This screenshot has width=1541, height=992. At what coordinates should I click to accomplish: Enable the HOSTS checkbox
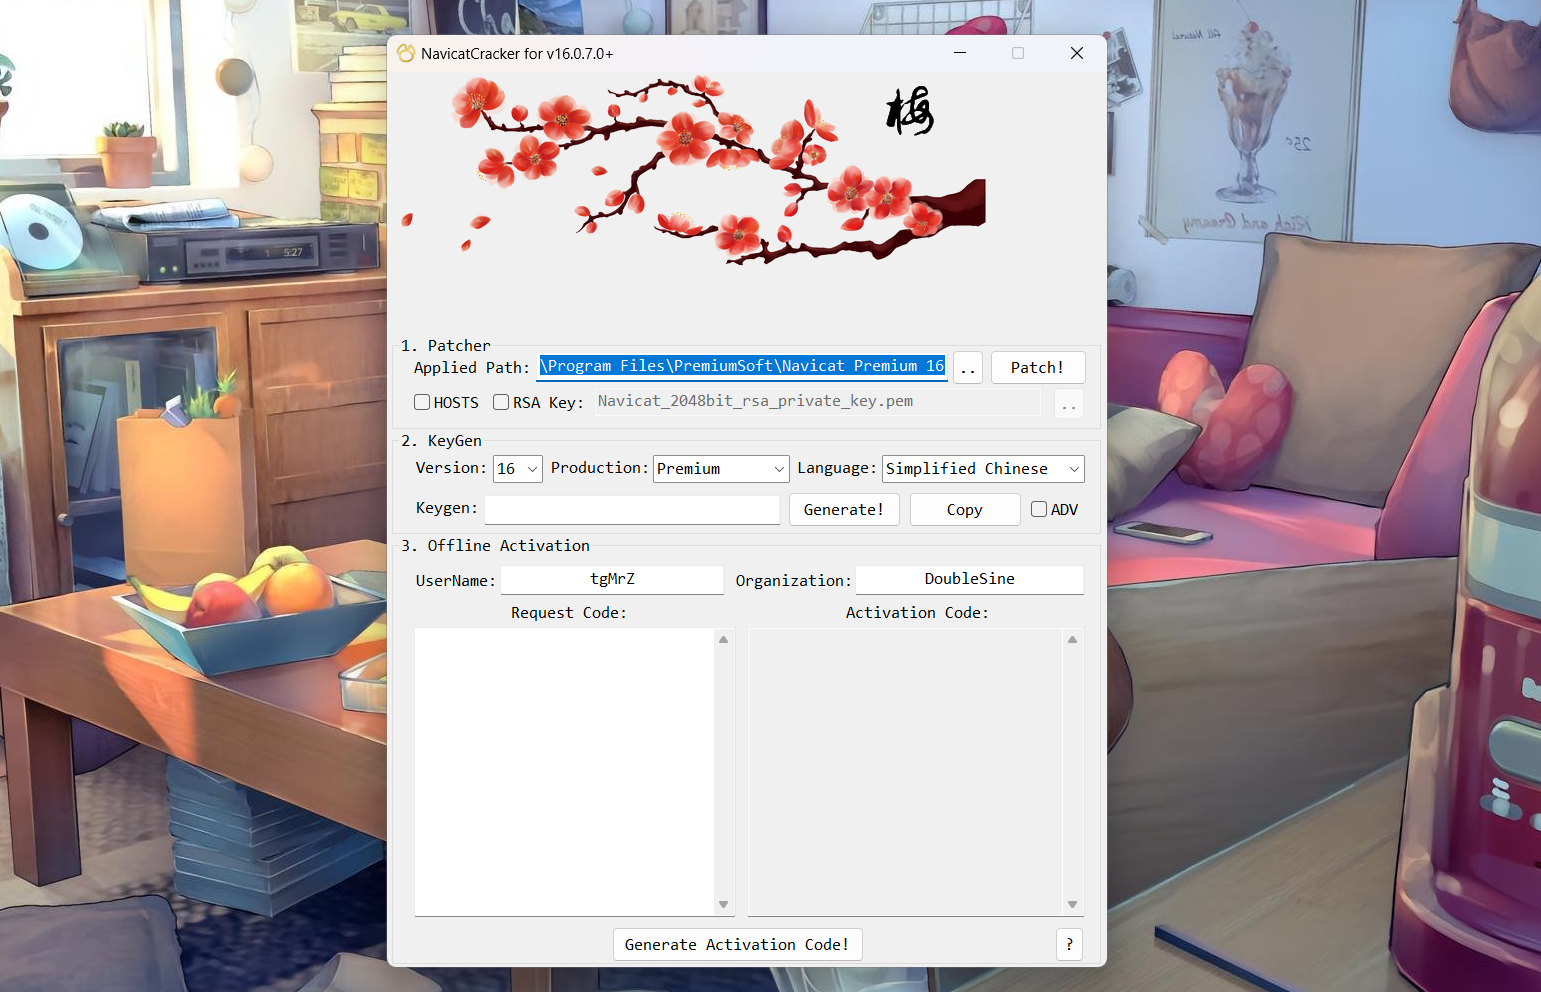point(422,402)
